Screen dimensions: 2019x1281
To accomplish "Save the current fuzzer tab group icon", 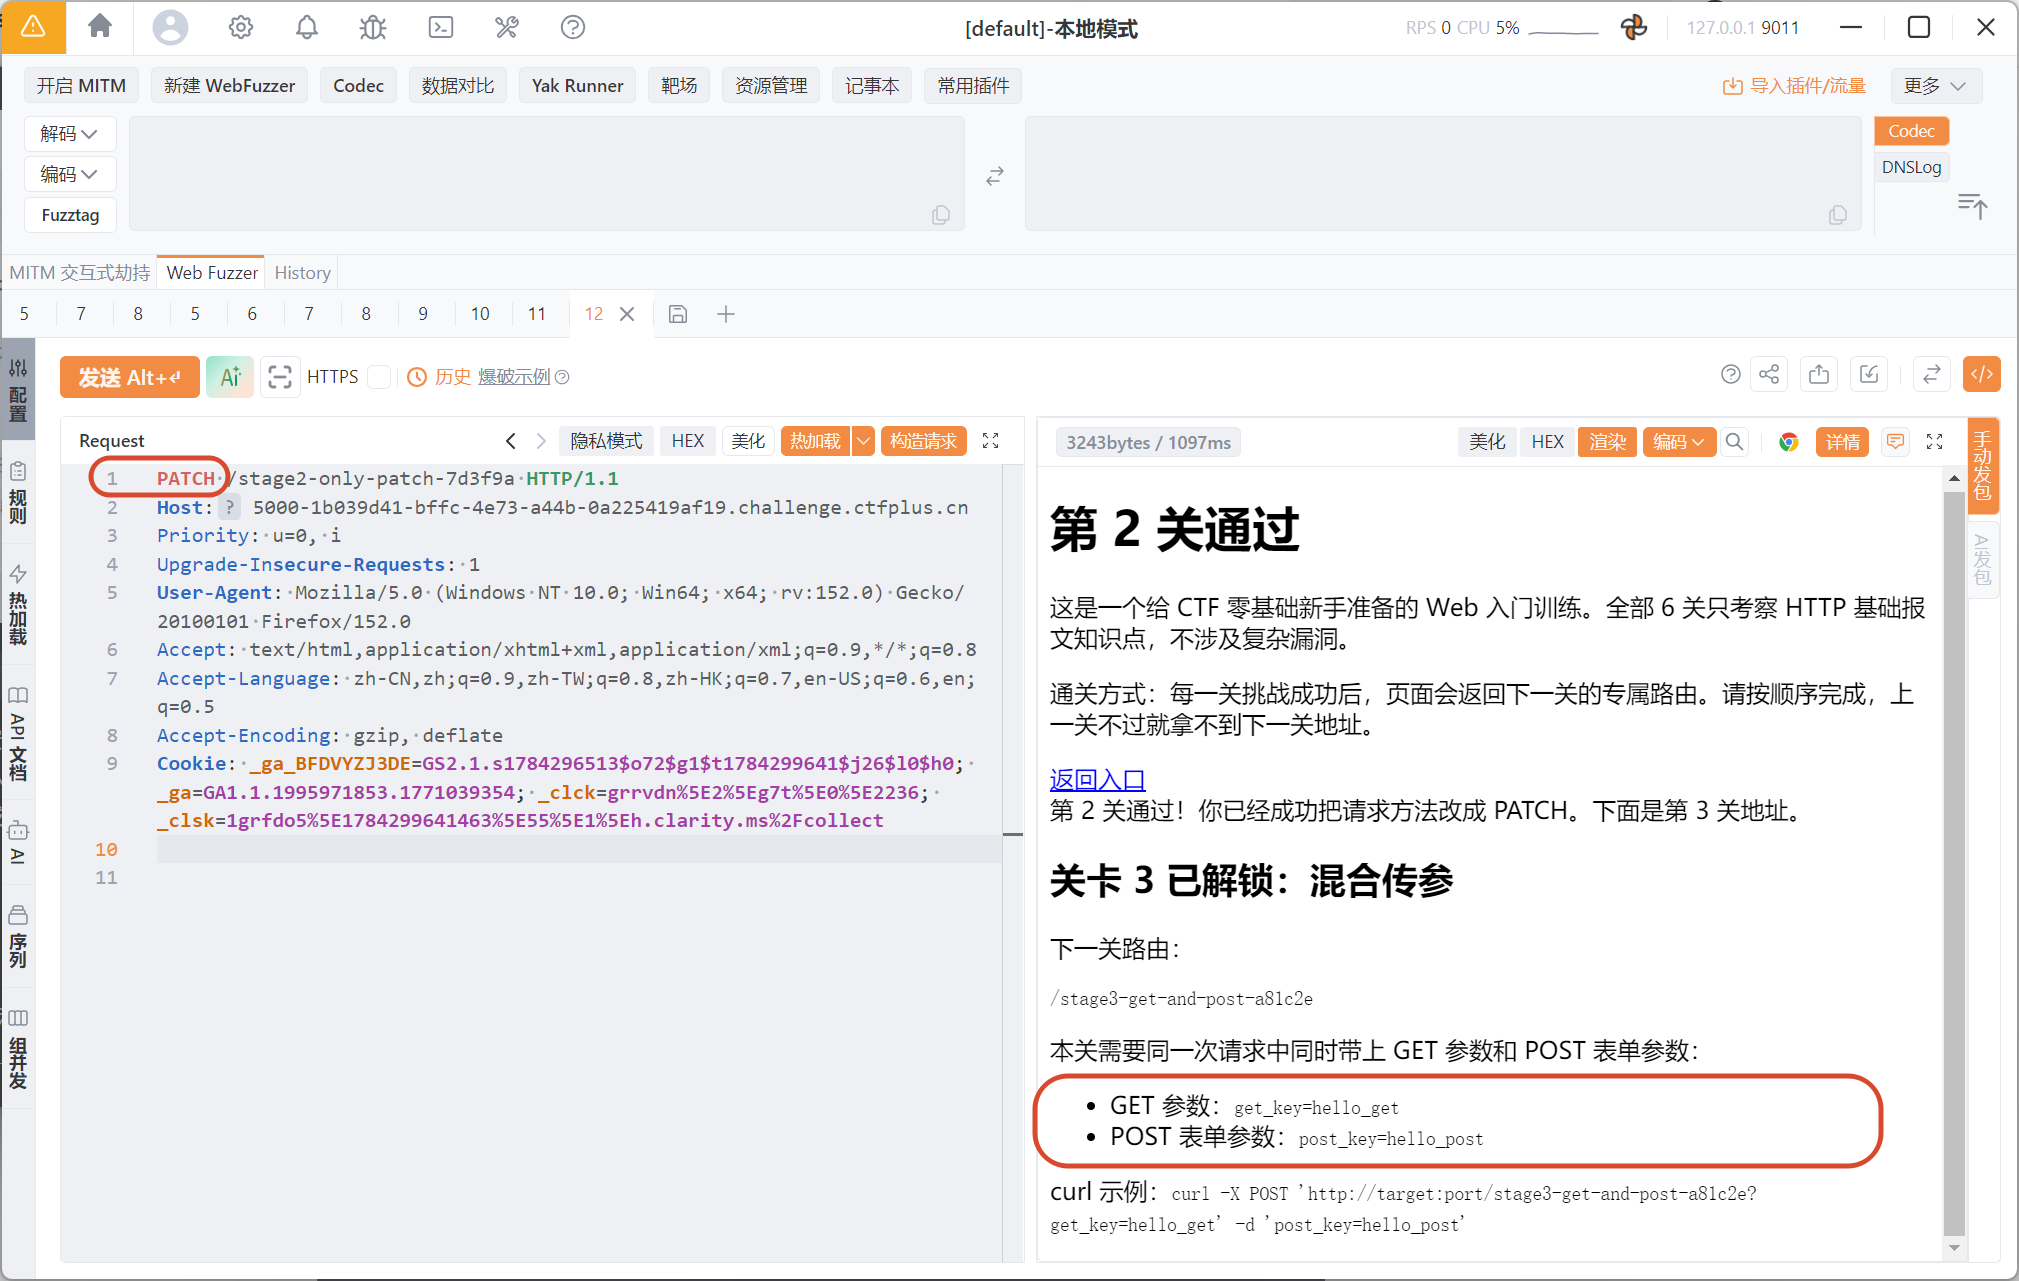I will 678,314.
